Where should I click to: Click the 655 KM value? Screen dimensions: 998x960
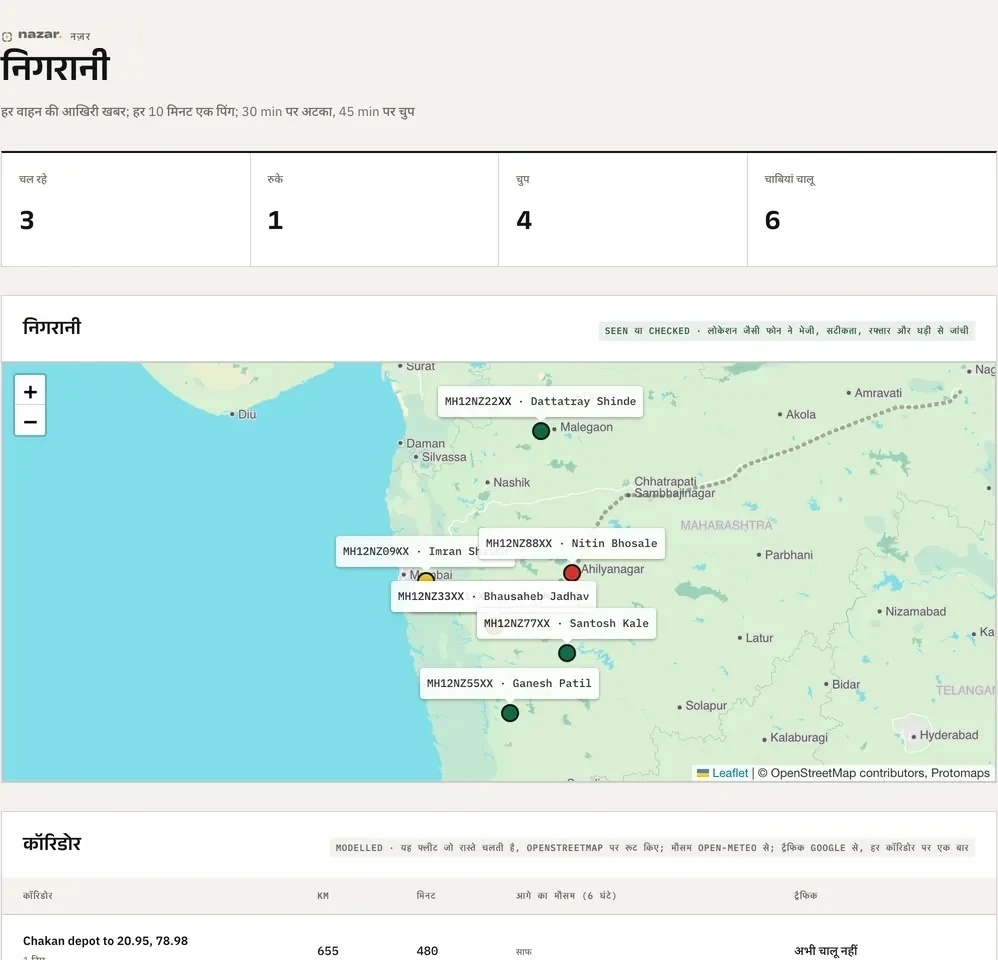[328, 950]
